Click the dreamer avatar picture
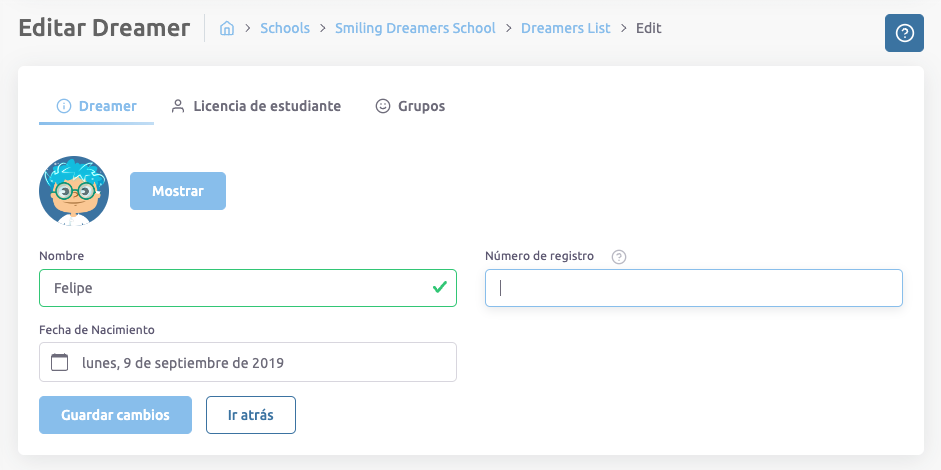 click(74, 190)
